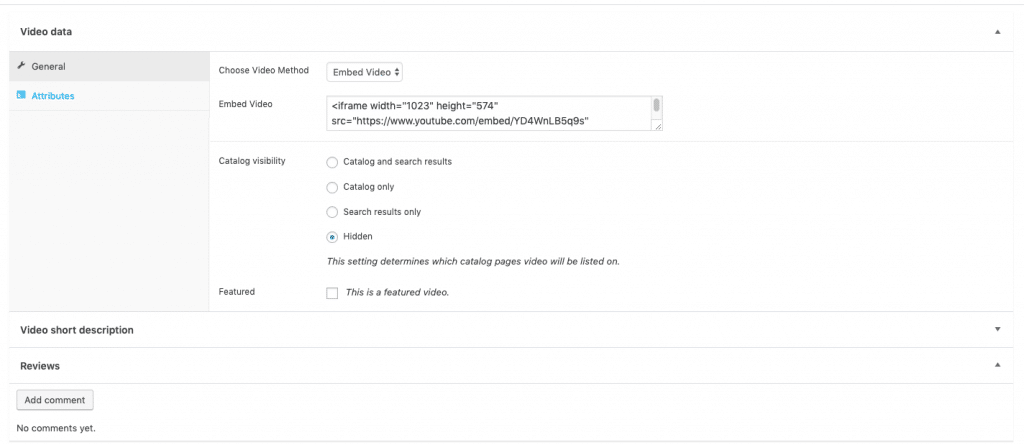Screen dimensions: 1024x445
Task: Select the Hidden visibility radio
Action: point(332,237)
